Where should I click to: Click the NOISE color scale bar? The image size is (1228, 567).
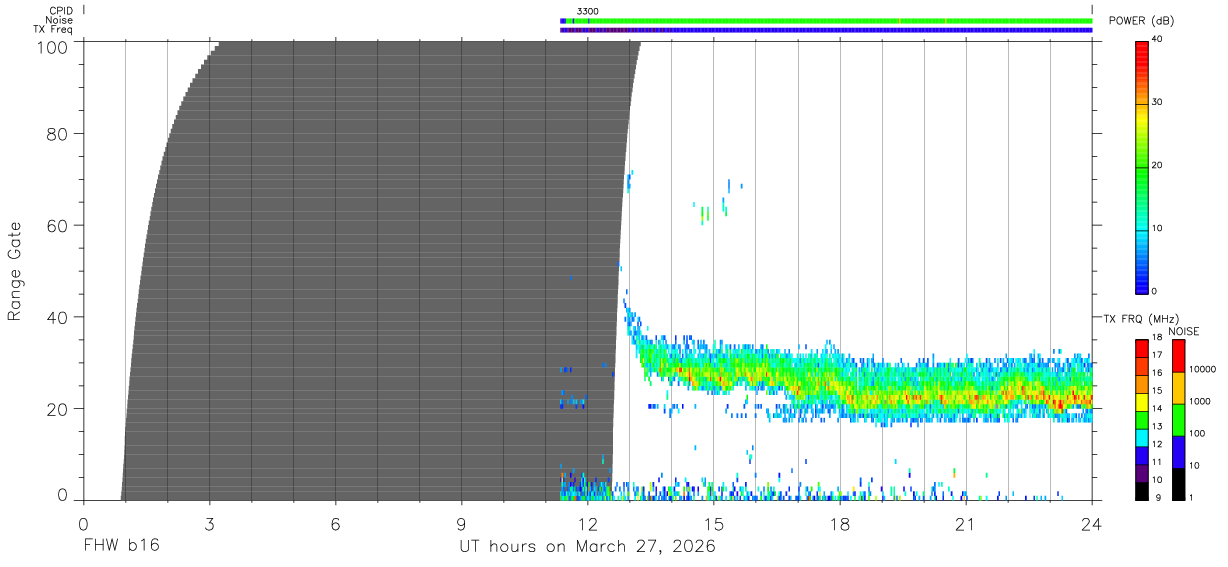point(1178,419)
